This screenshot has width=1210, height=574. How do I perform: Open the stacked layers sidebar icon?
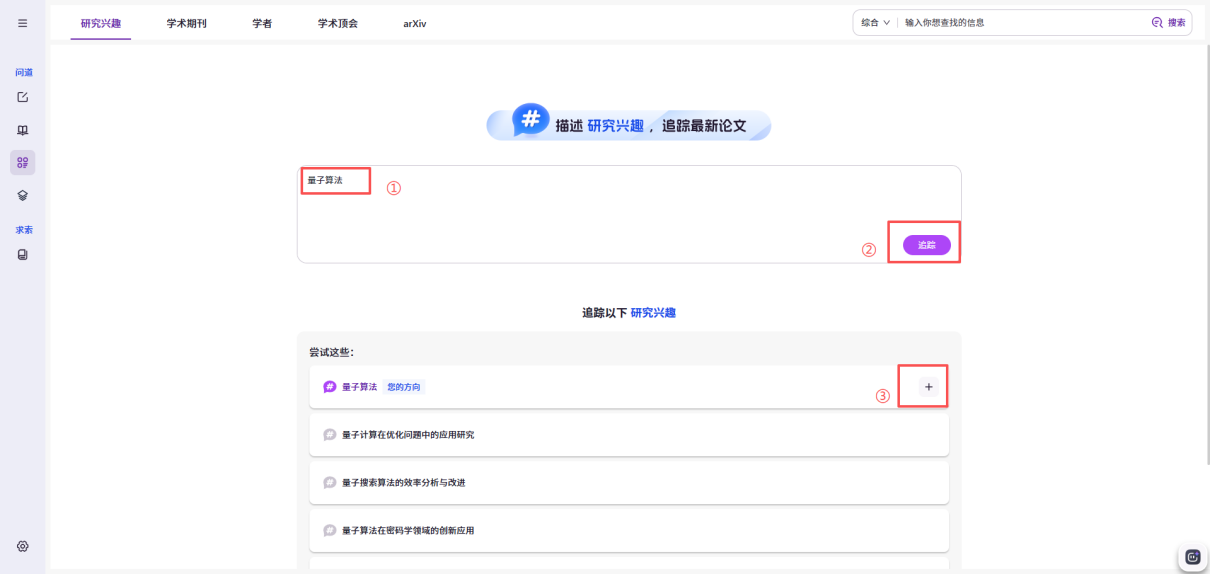point(23,195)
